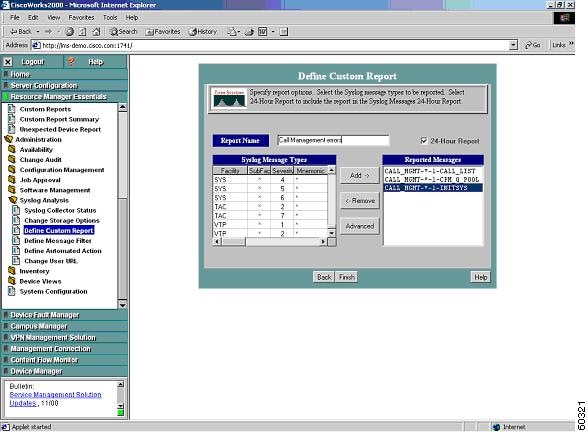Click the Refresh page icon
587x432 pixels.
[x=82, y=32]
